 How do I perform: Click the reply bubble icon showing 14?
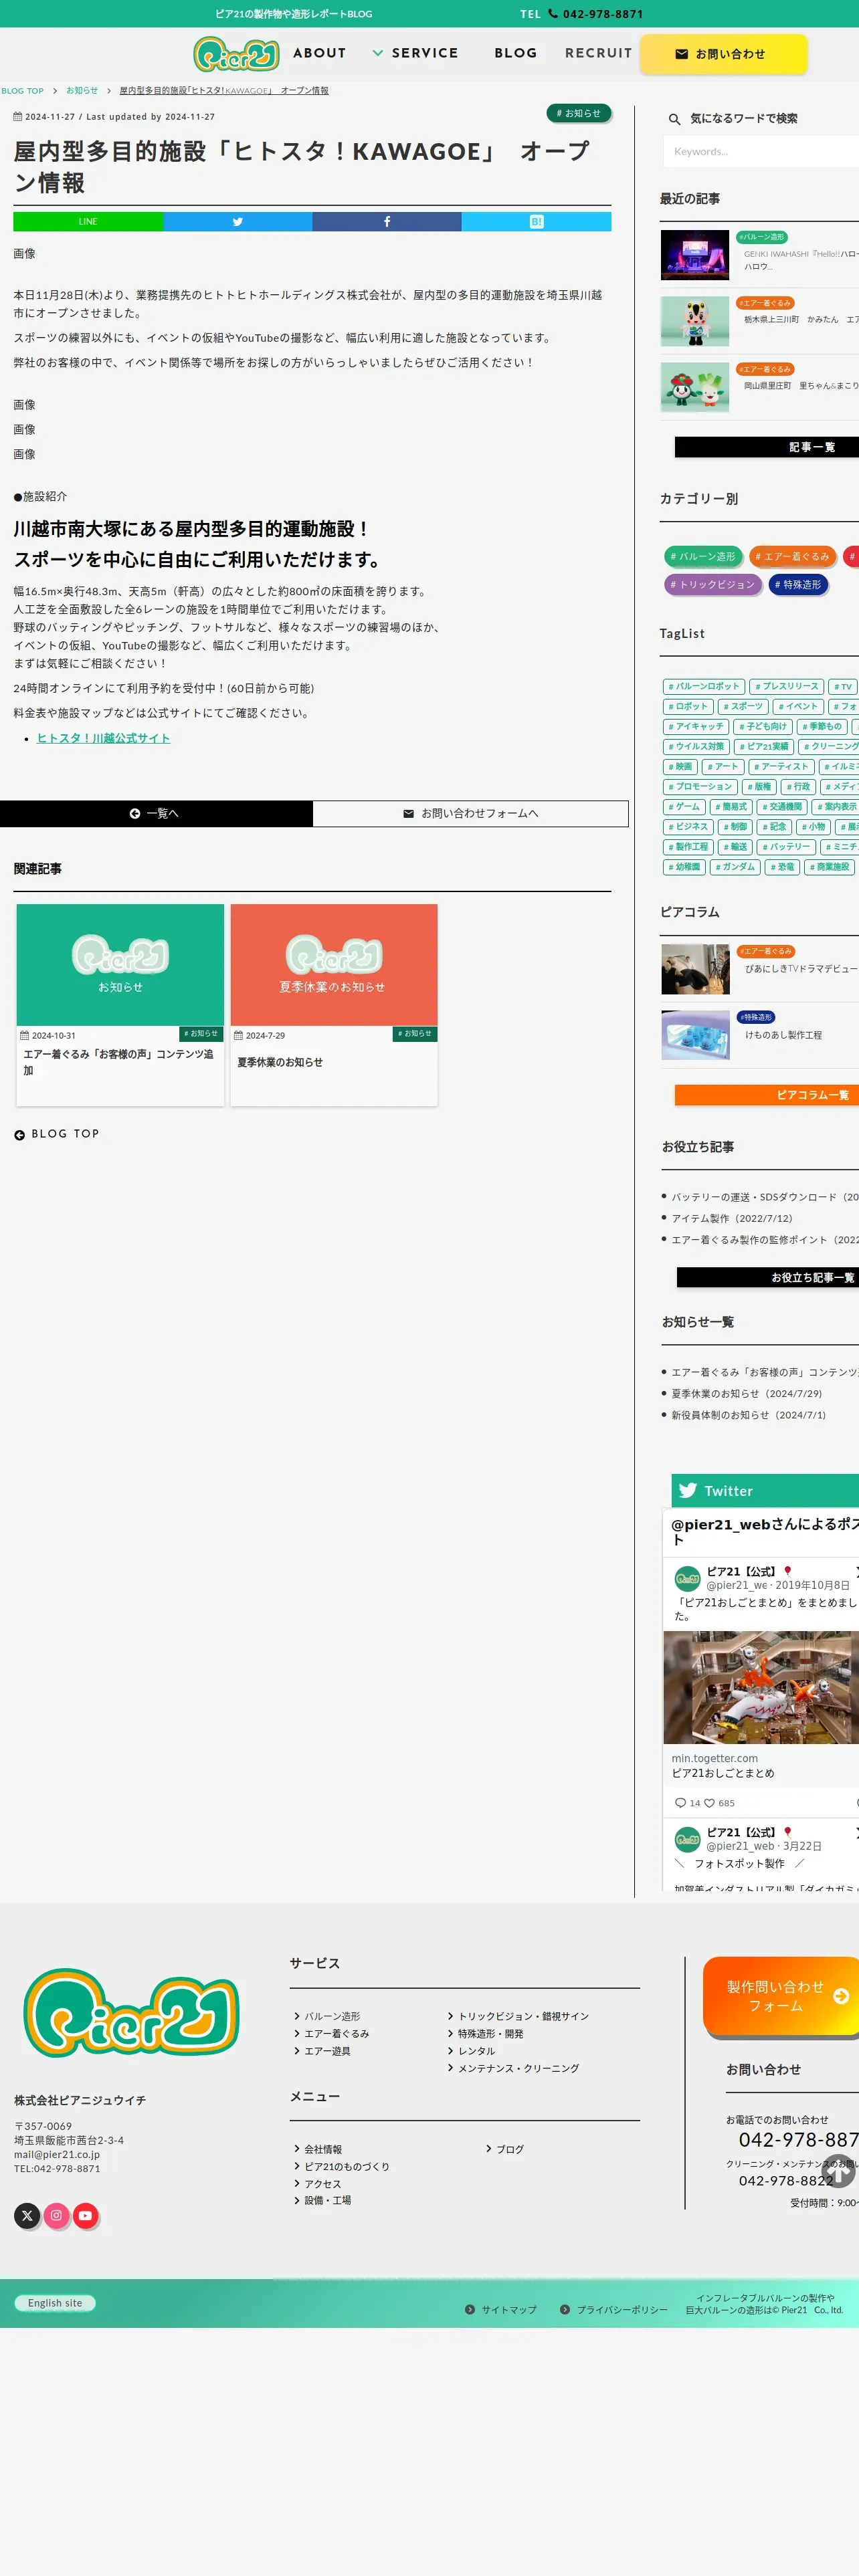[680, 1803]
